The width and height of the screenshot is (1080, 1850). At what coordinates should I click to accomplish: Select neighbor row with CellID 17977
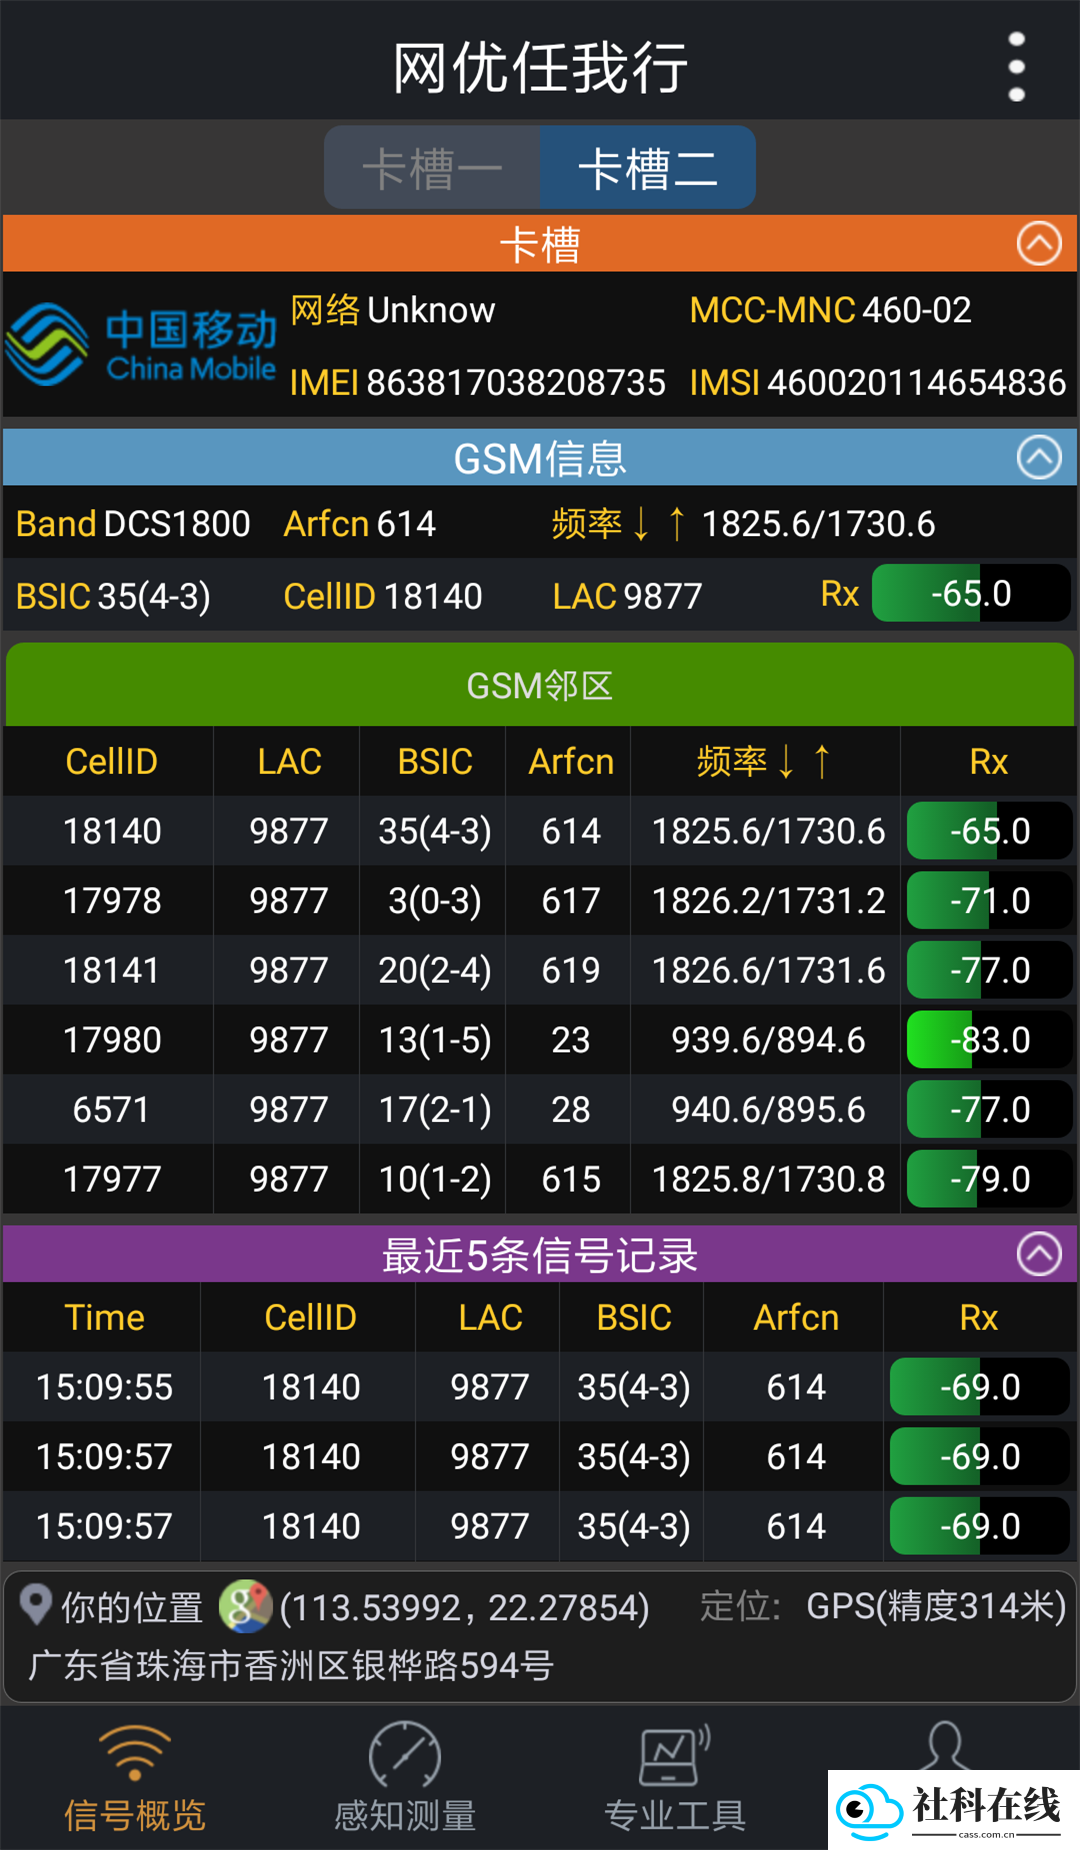click(540, 1179)
